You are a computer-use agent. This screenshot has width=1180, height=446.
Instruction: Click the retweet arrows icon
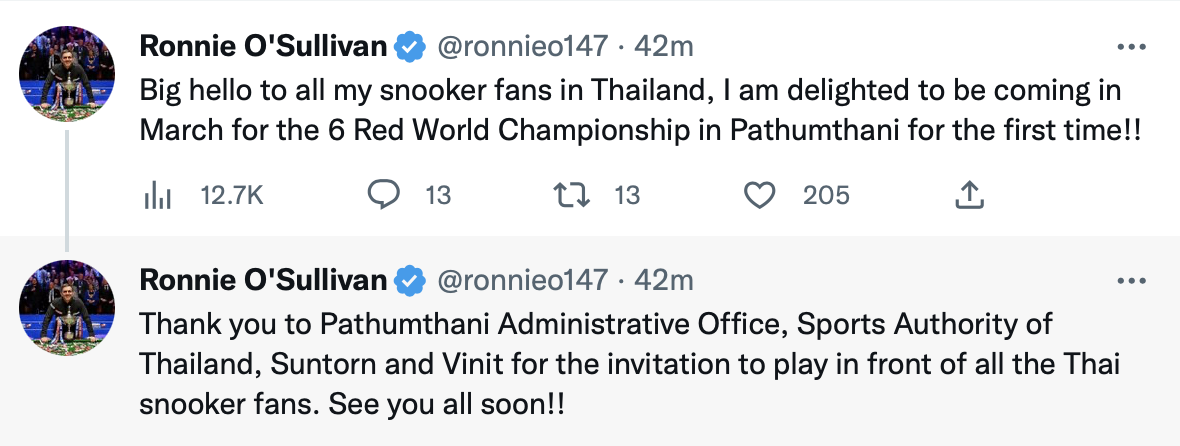tap(570, 195)
